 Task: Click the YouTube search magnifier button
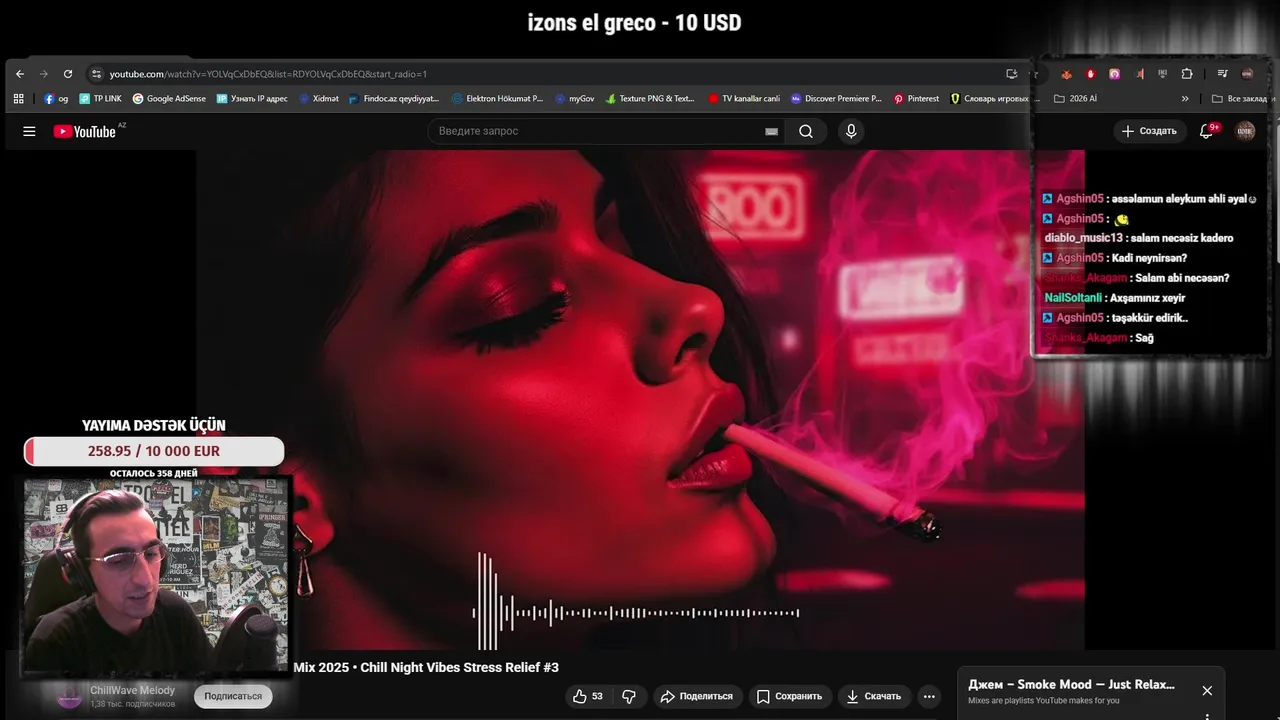(806, 131)
